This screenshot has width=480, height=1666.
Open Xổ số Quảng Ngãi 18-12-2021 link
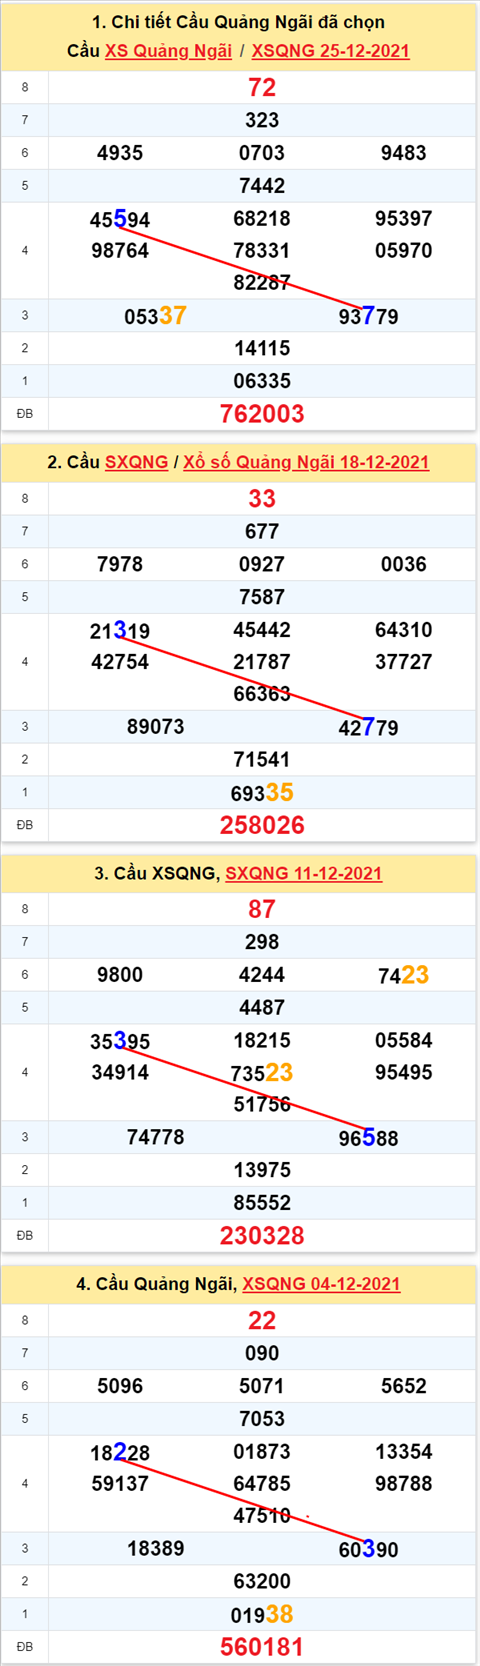(306, 462)
